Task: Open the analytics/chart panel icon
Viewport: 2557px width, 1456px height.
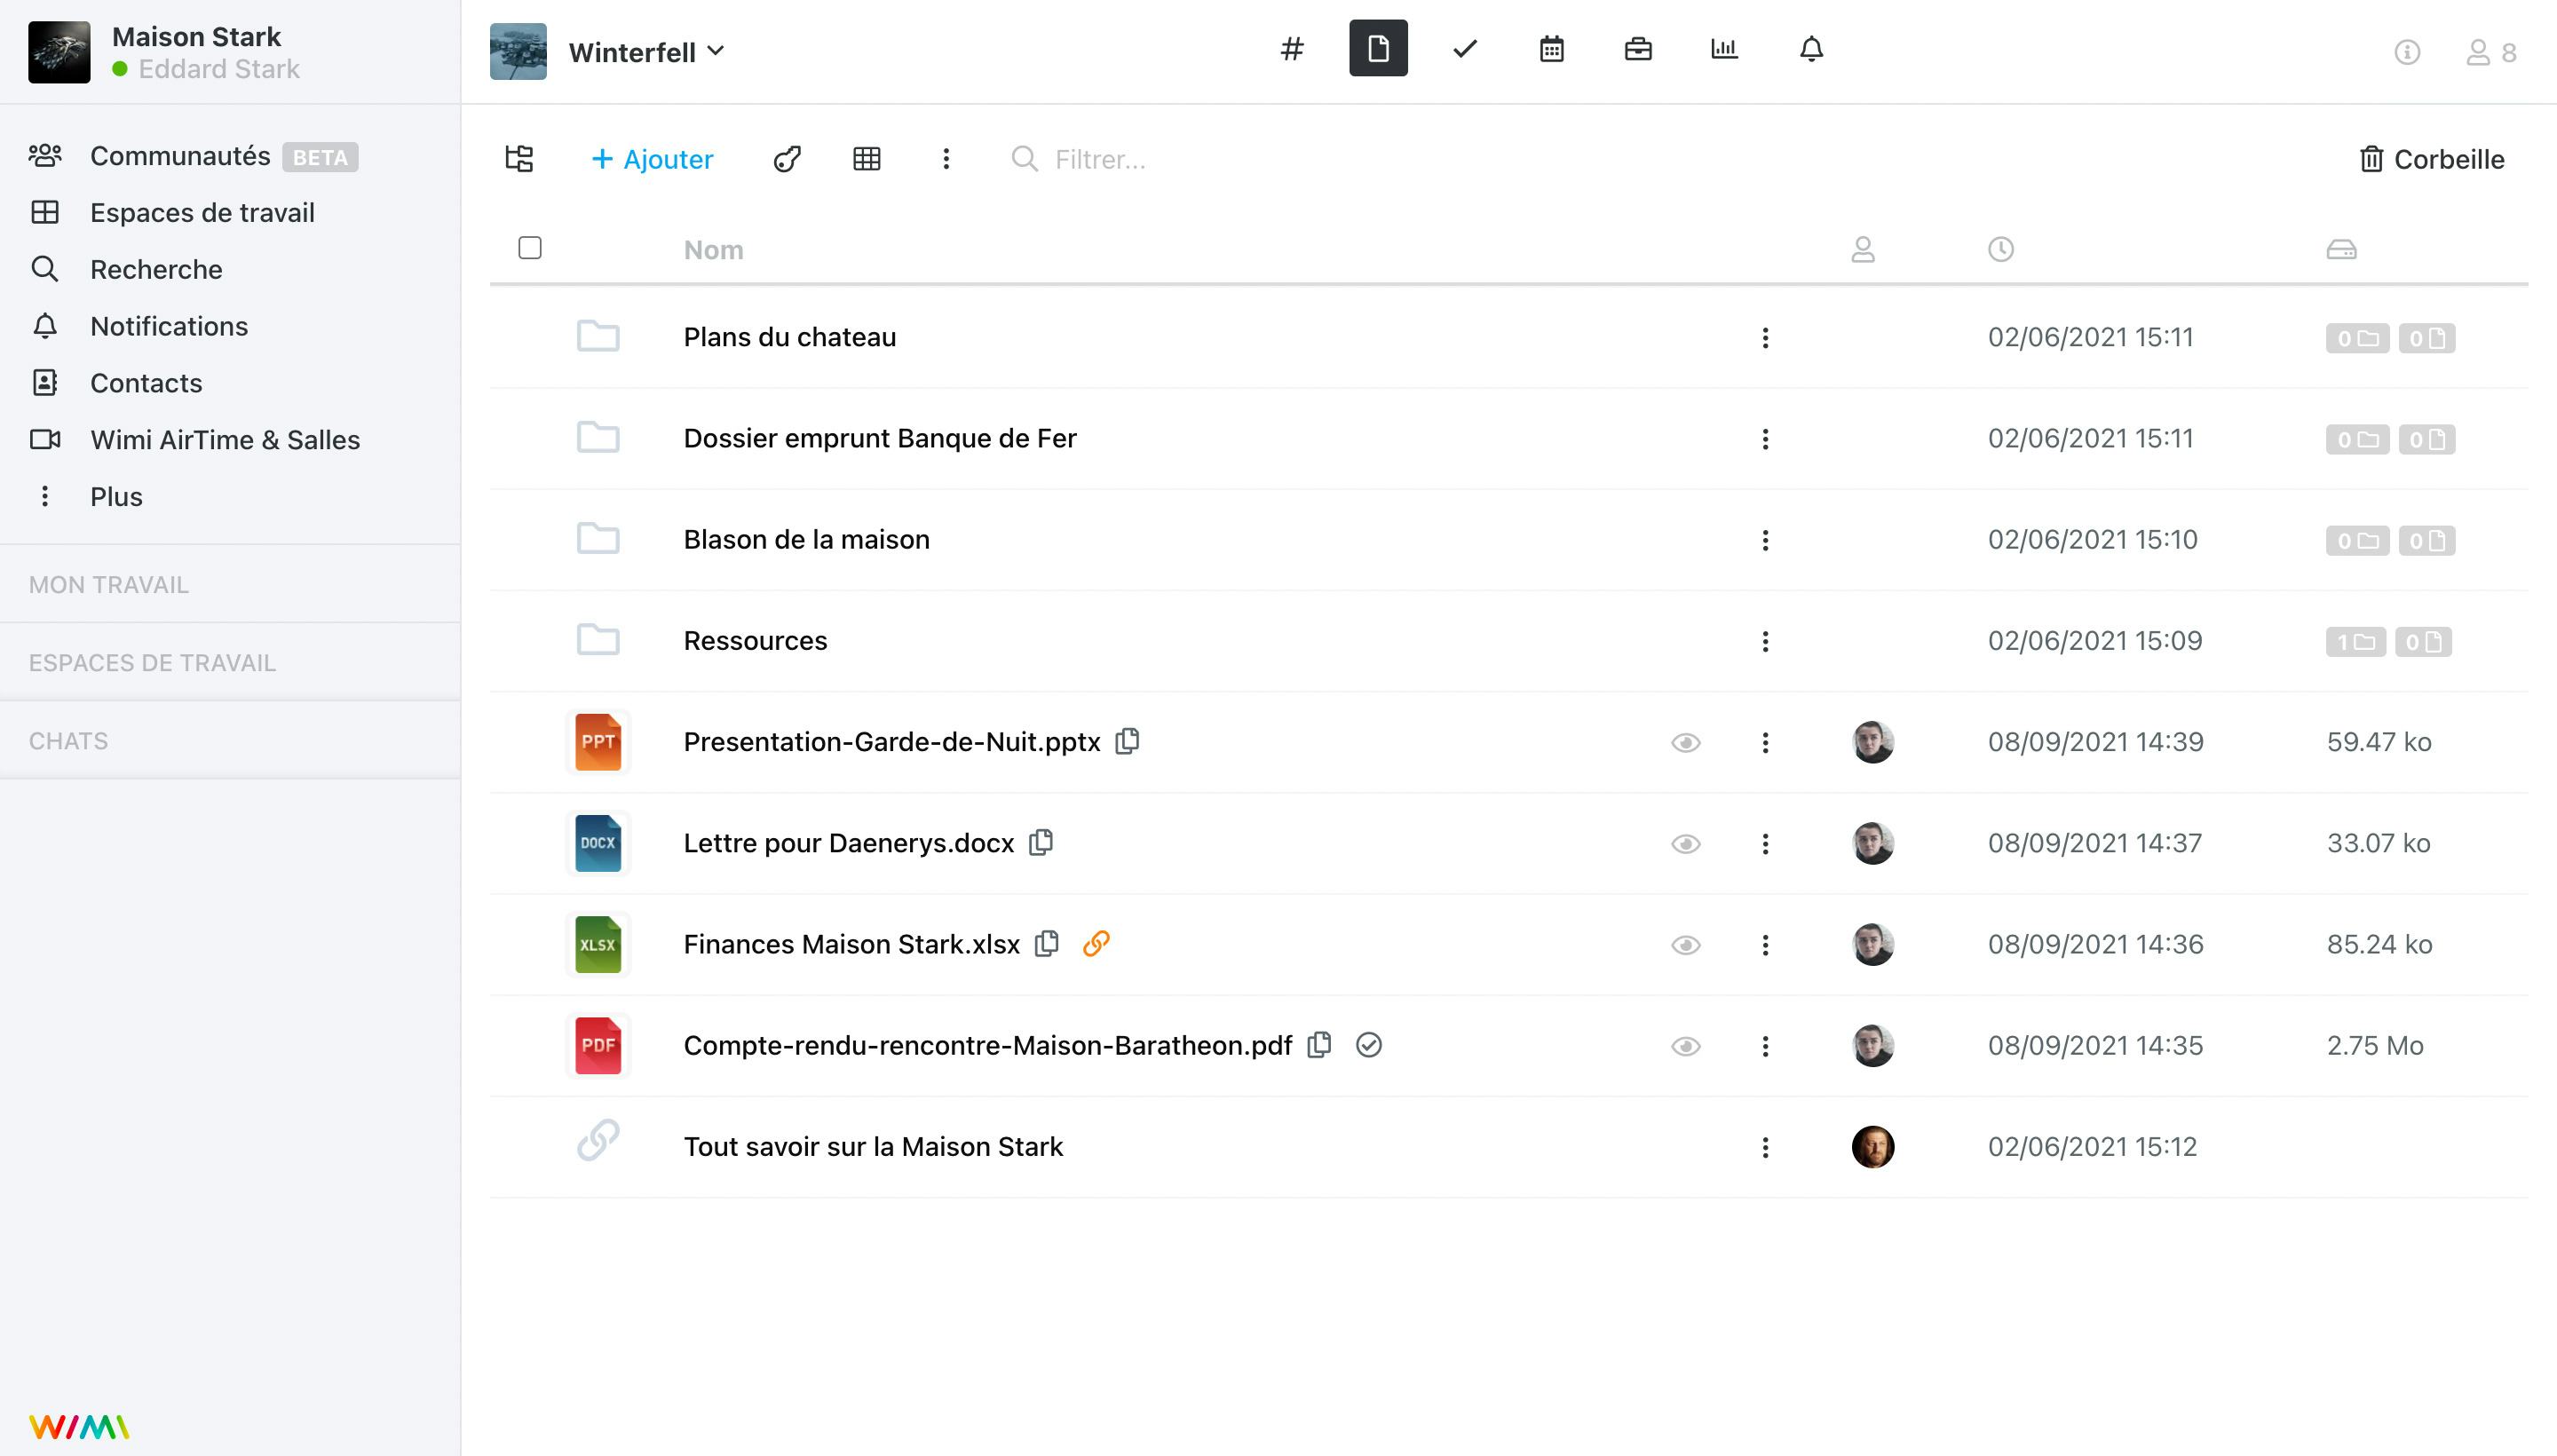Action: 1724,47
